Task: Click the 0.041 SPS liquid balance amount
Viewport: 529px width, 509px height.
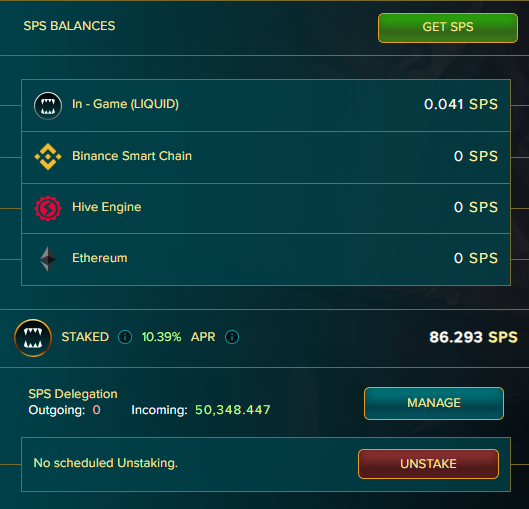Action: [x=461, y=104]
